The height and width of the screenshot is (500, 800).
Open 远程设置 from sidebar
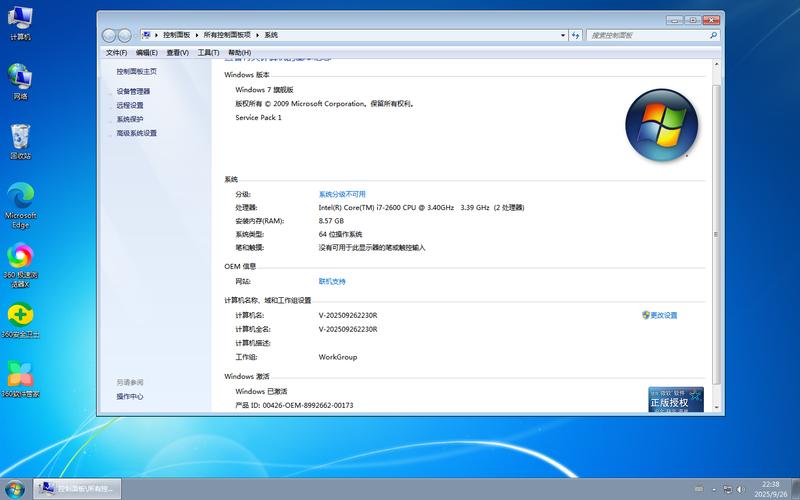[130, 105]
